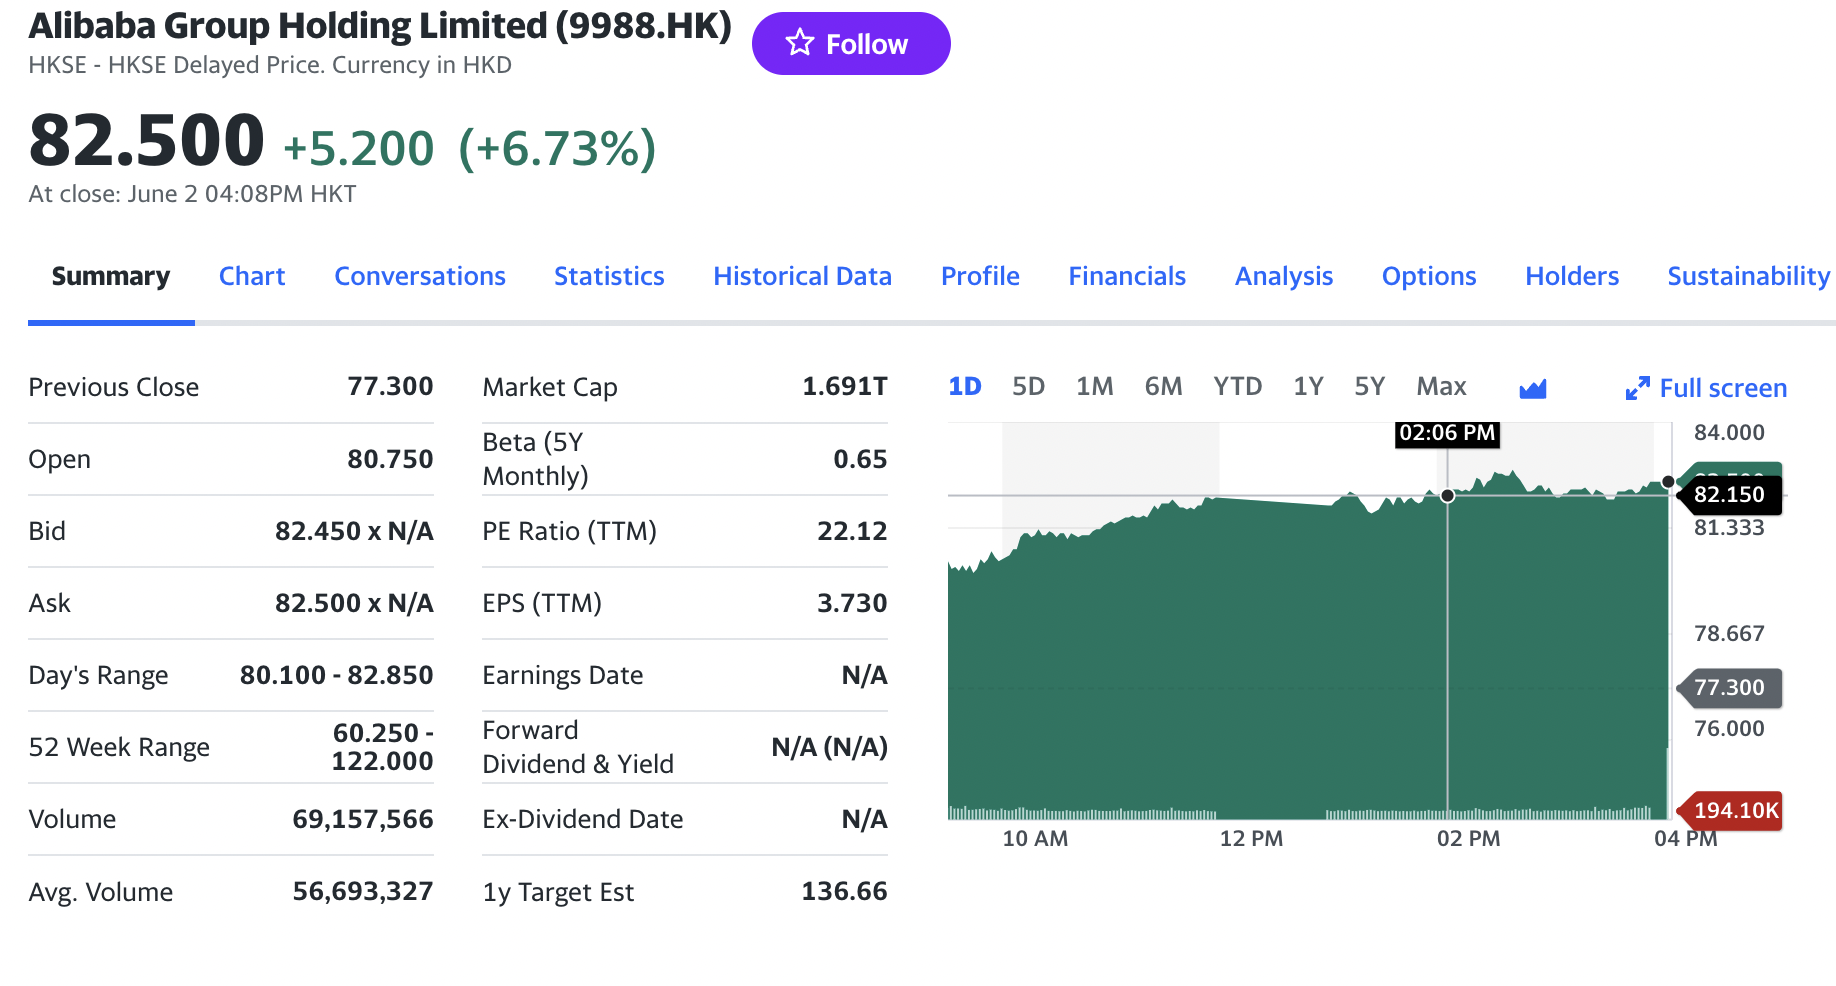Image resolution: width=1836 pixels, height=986 pixels.
Task: Select the 5Y chart range
Action: pyautogui.click(x=1370, y=386)
